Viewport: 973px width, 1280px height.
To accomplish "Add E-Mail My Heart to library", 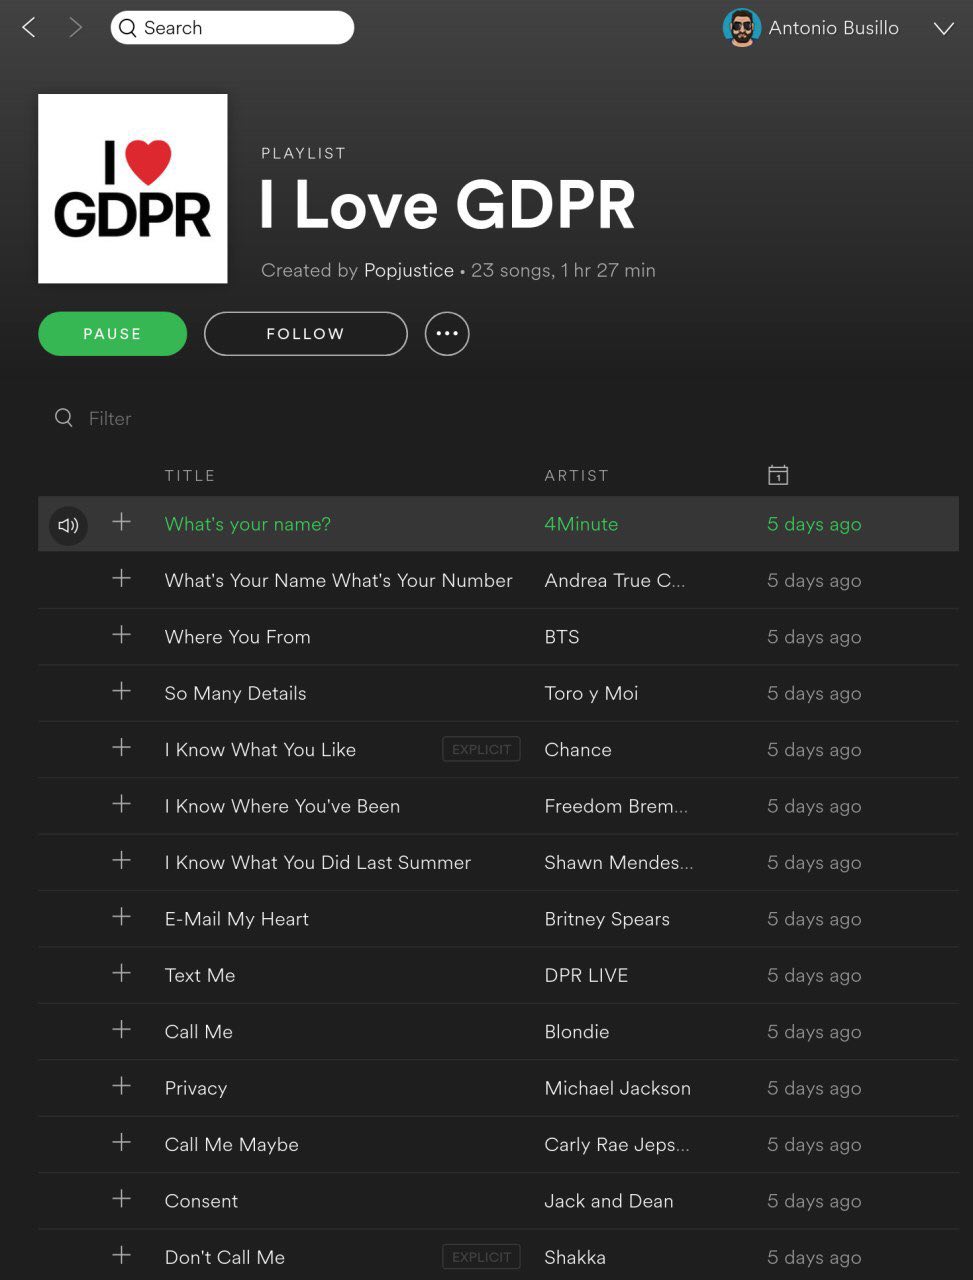I will click(121, 917).
